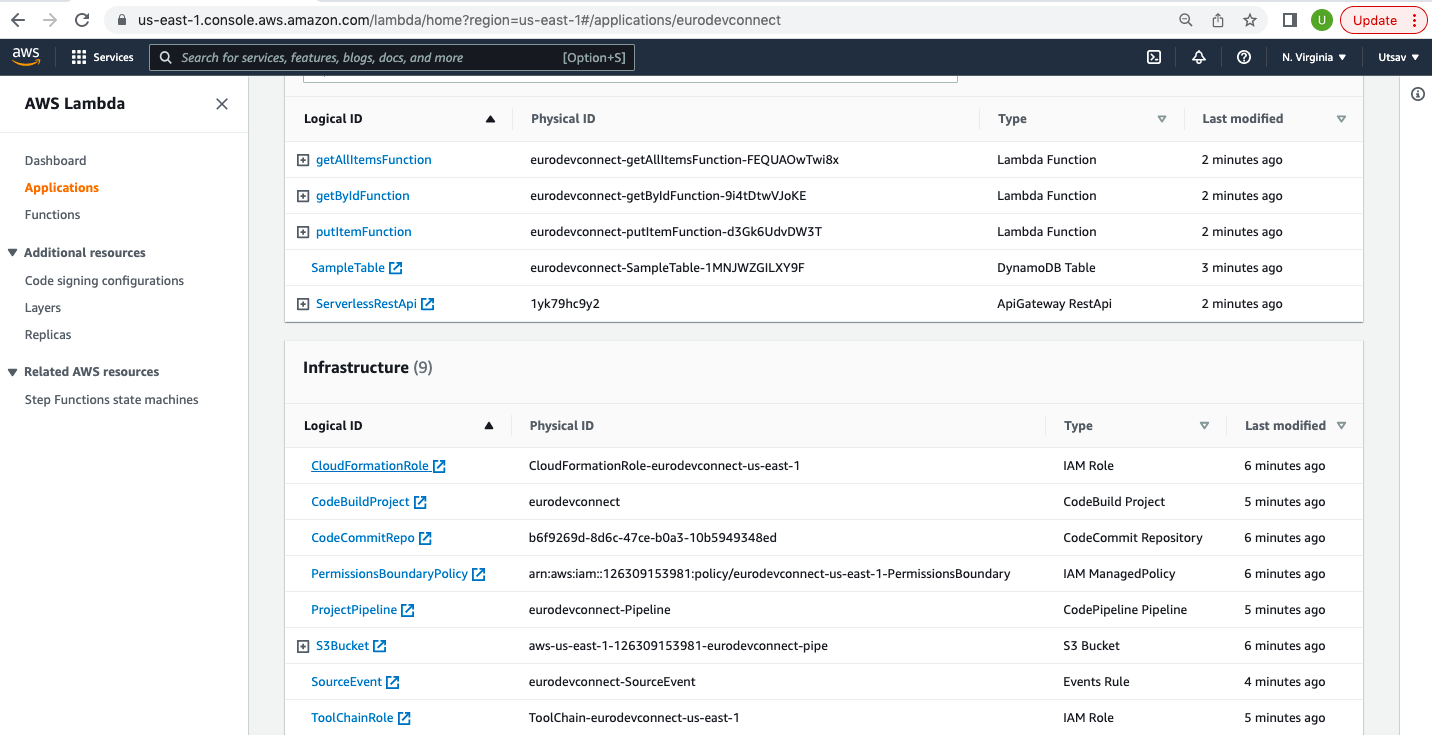Open getAllItemsFunction link
Screen dimensions: 1432x735
pyautogui.click(x=374, y=160)
